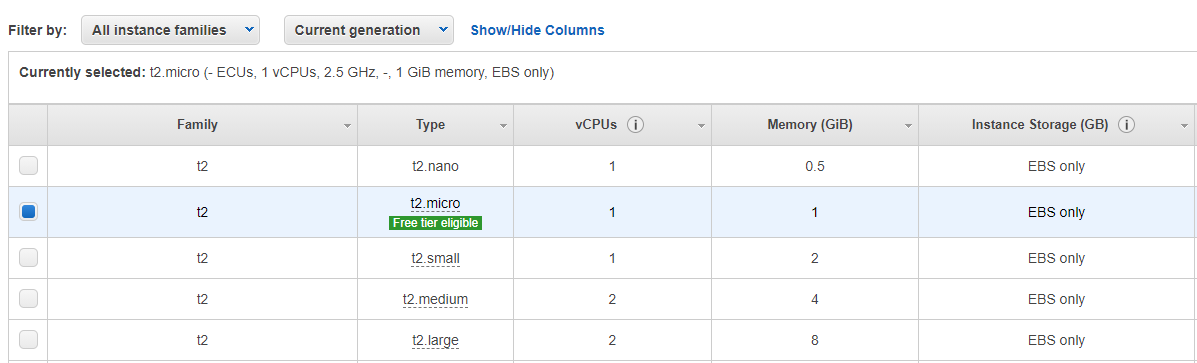
Task: Select the t2.medium row checkbox
Action: point(28,299)
